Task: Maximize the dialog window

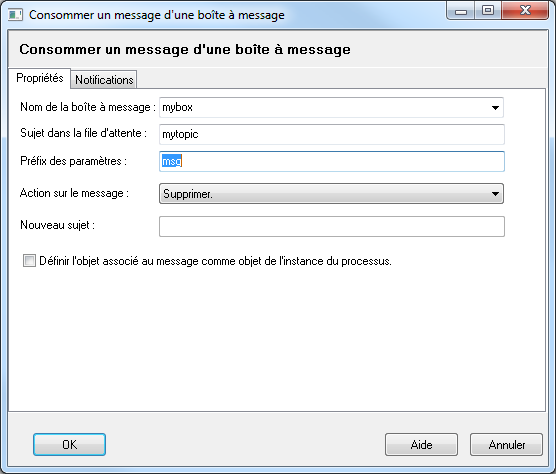Action: (x=488, y=10)
